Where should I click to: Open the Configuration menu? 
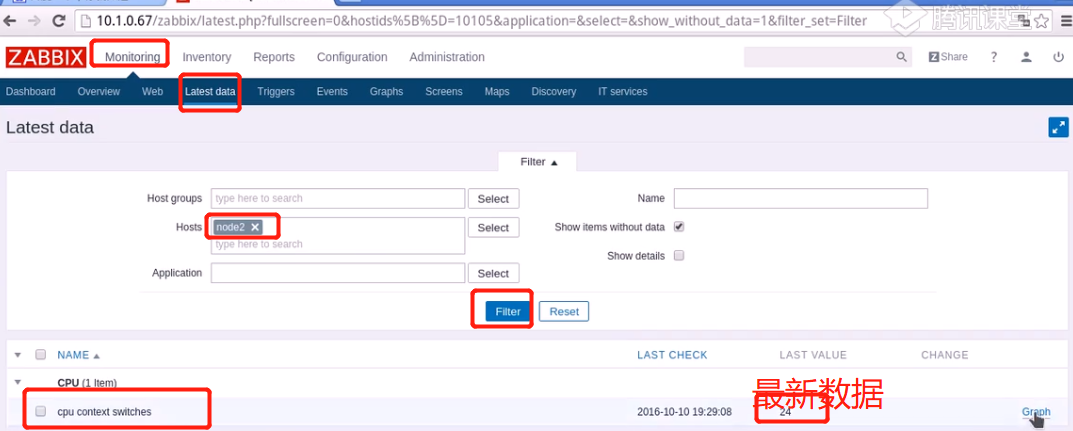[x=352, y=57]
